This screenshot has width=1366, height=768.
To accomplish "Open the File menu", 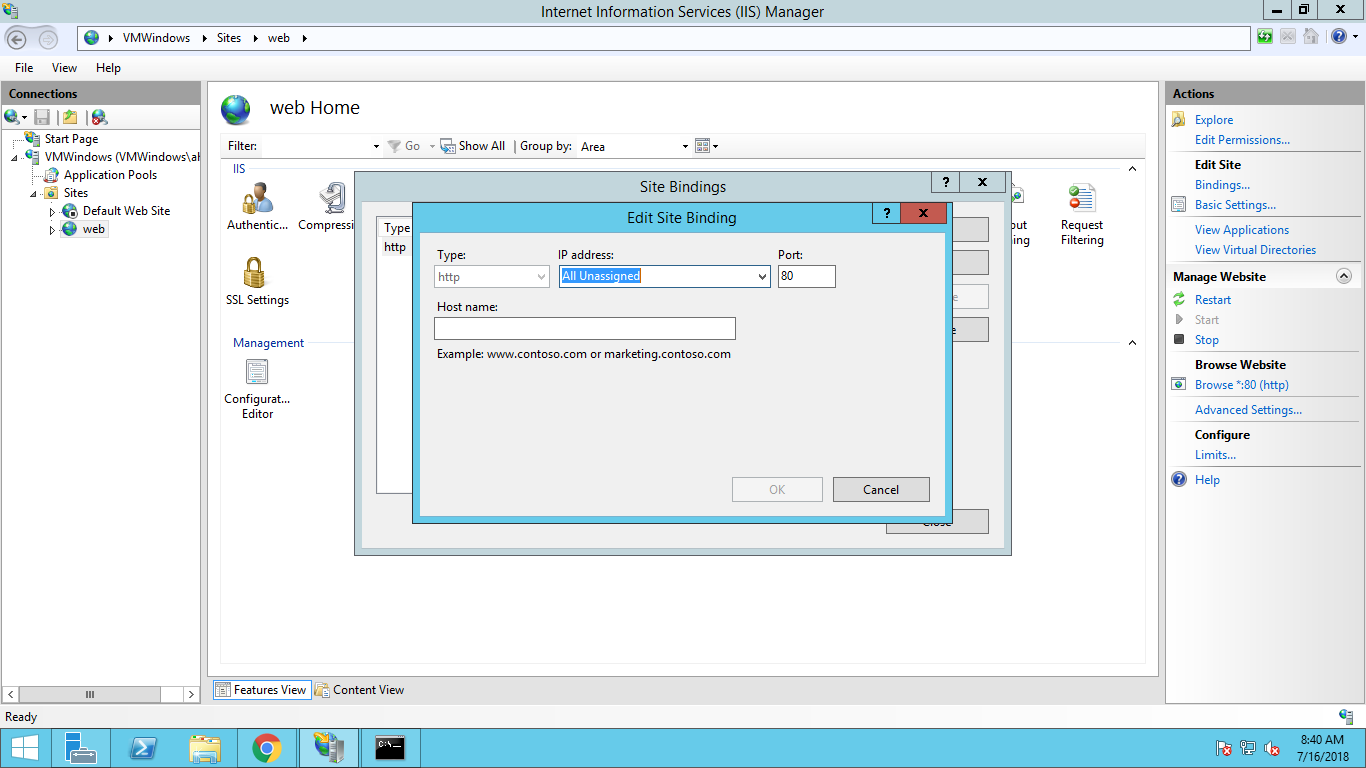I will point(24,68).
